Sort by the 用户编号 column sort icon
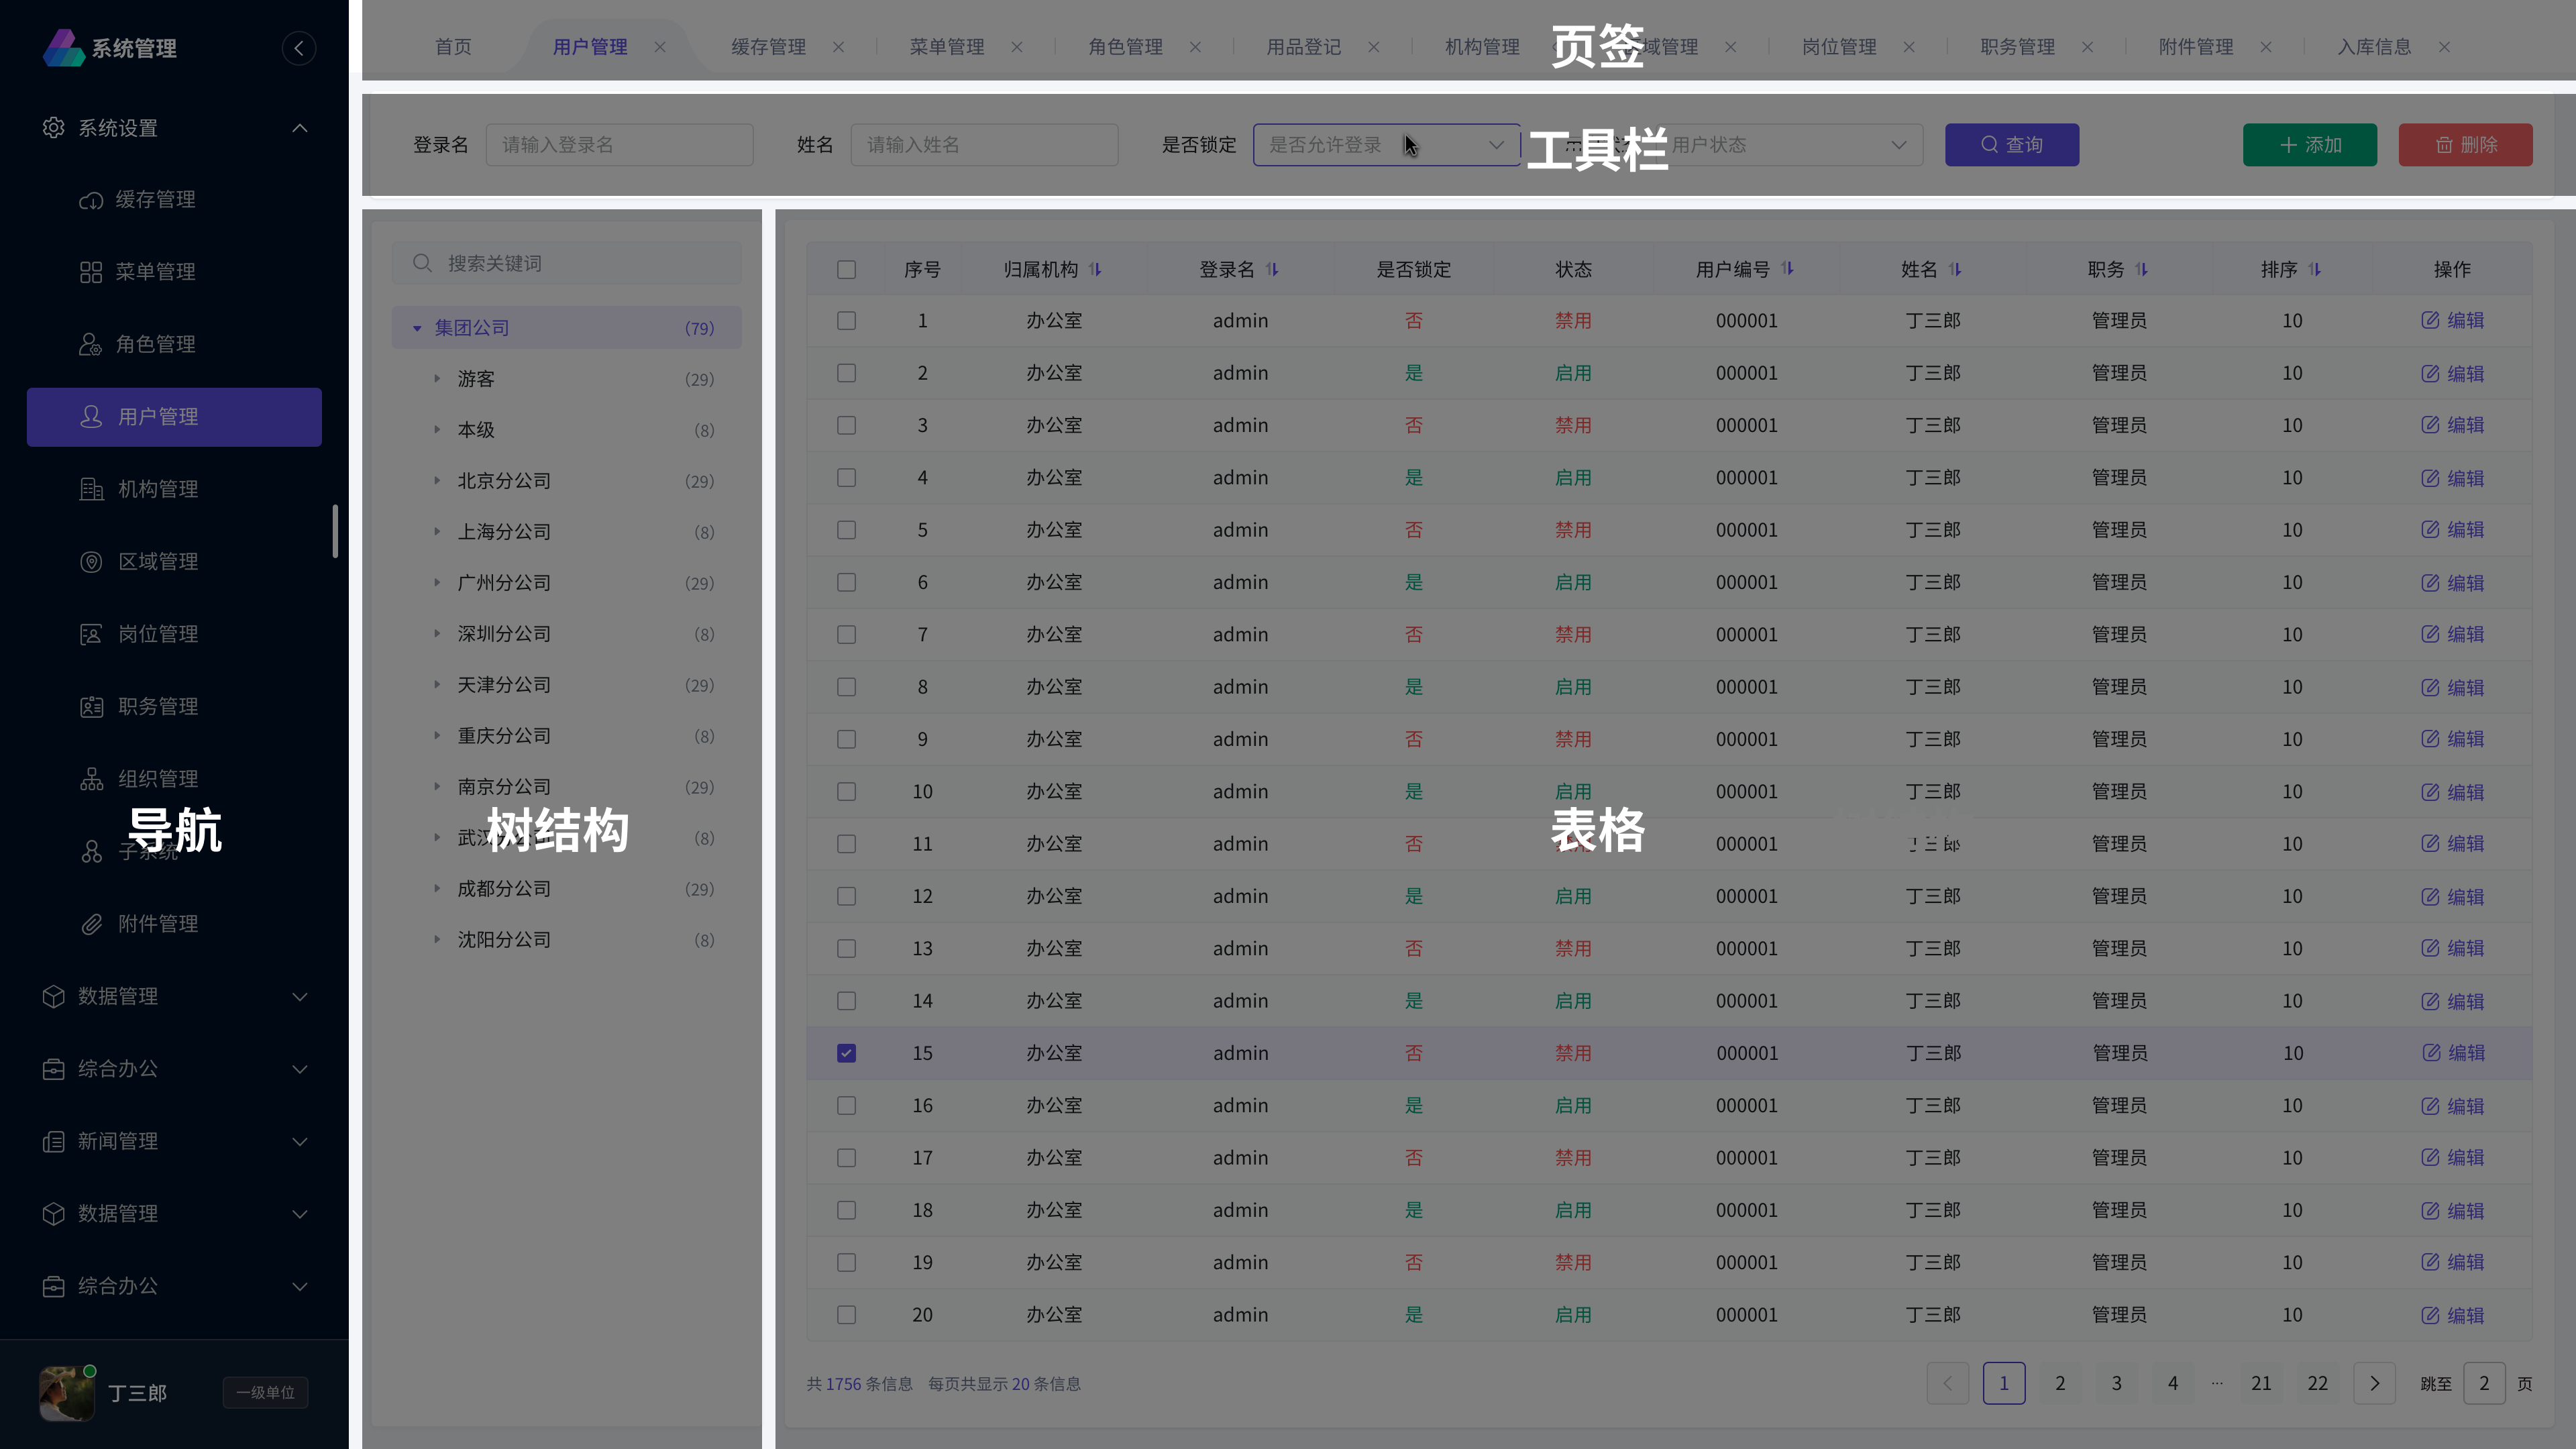This screenshot has width=2576, height=1449. pyautogui.click(x=1787, y=269)
